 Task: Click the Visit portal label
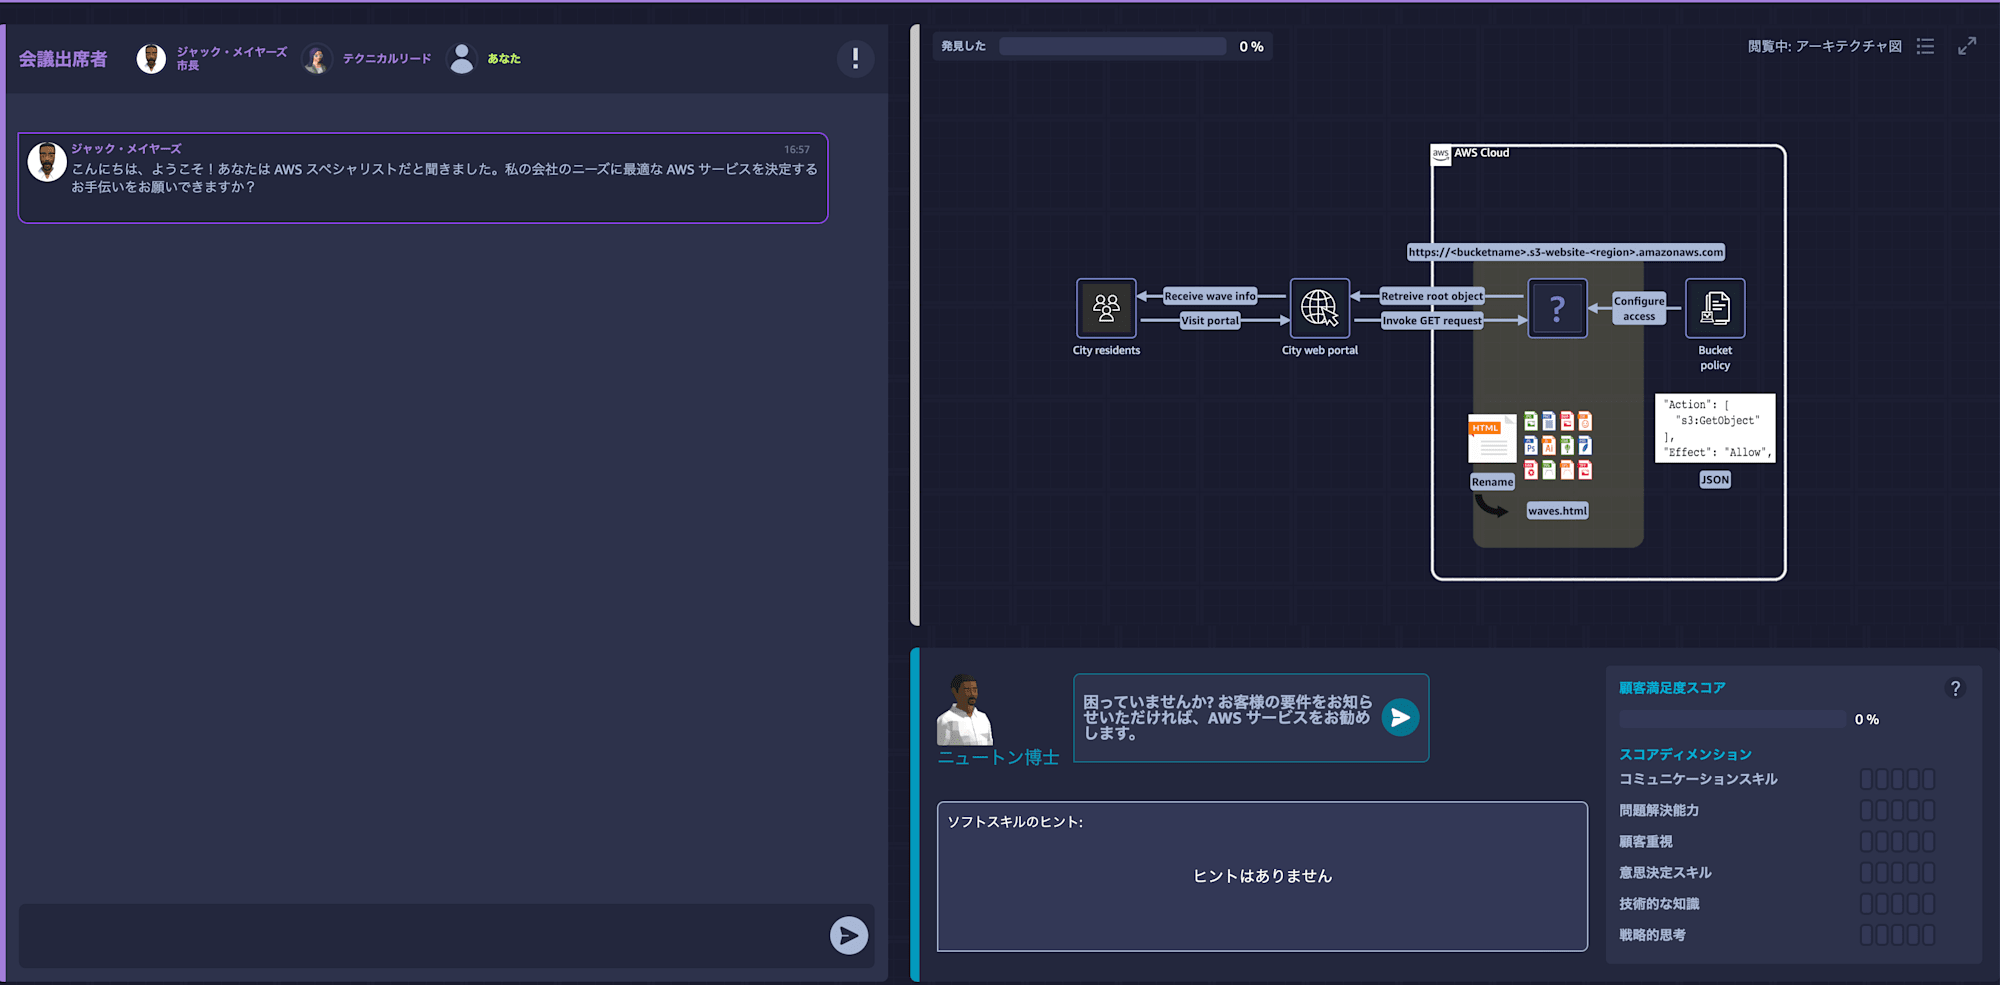coord(1210,320)
